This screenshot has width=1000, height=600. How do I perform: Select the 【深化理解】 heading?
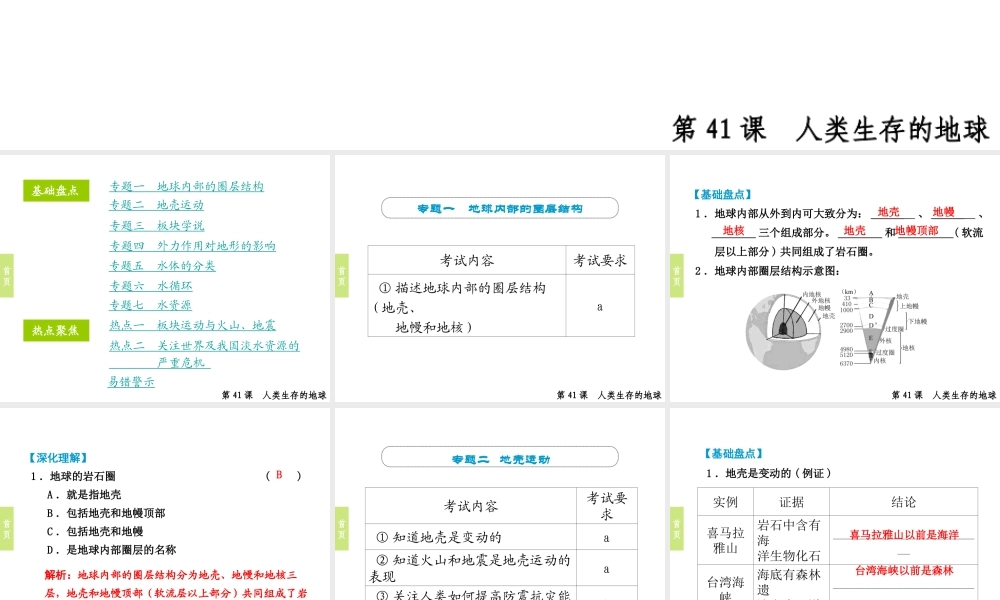pyautogui.click(x=58, y=458)
